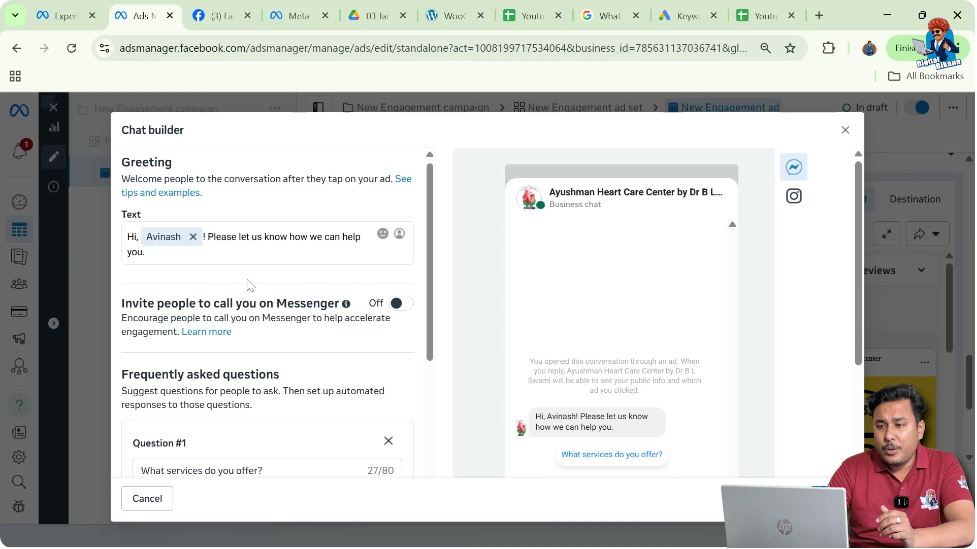Viewport: 977px width, 549px height.
Task: Toggle Invite people to call on Messenger
Action: click(401, 303)
